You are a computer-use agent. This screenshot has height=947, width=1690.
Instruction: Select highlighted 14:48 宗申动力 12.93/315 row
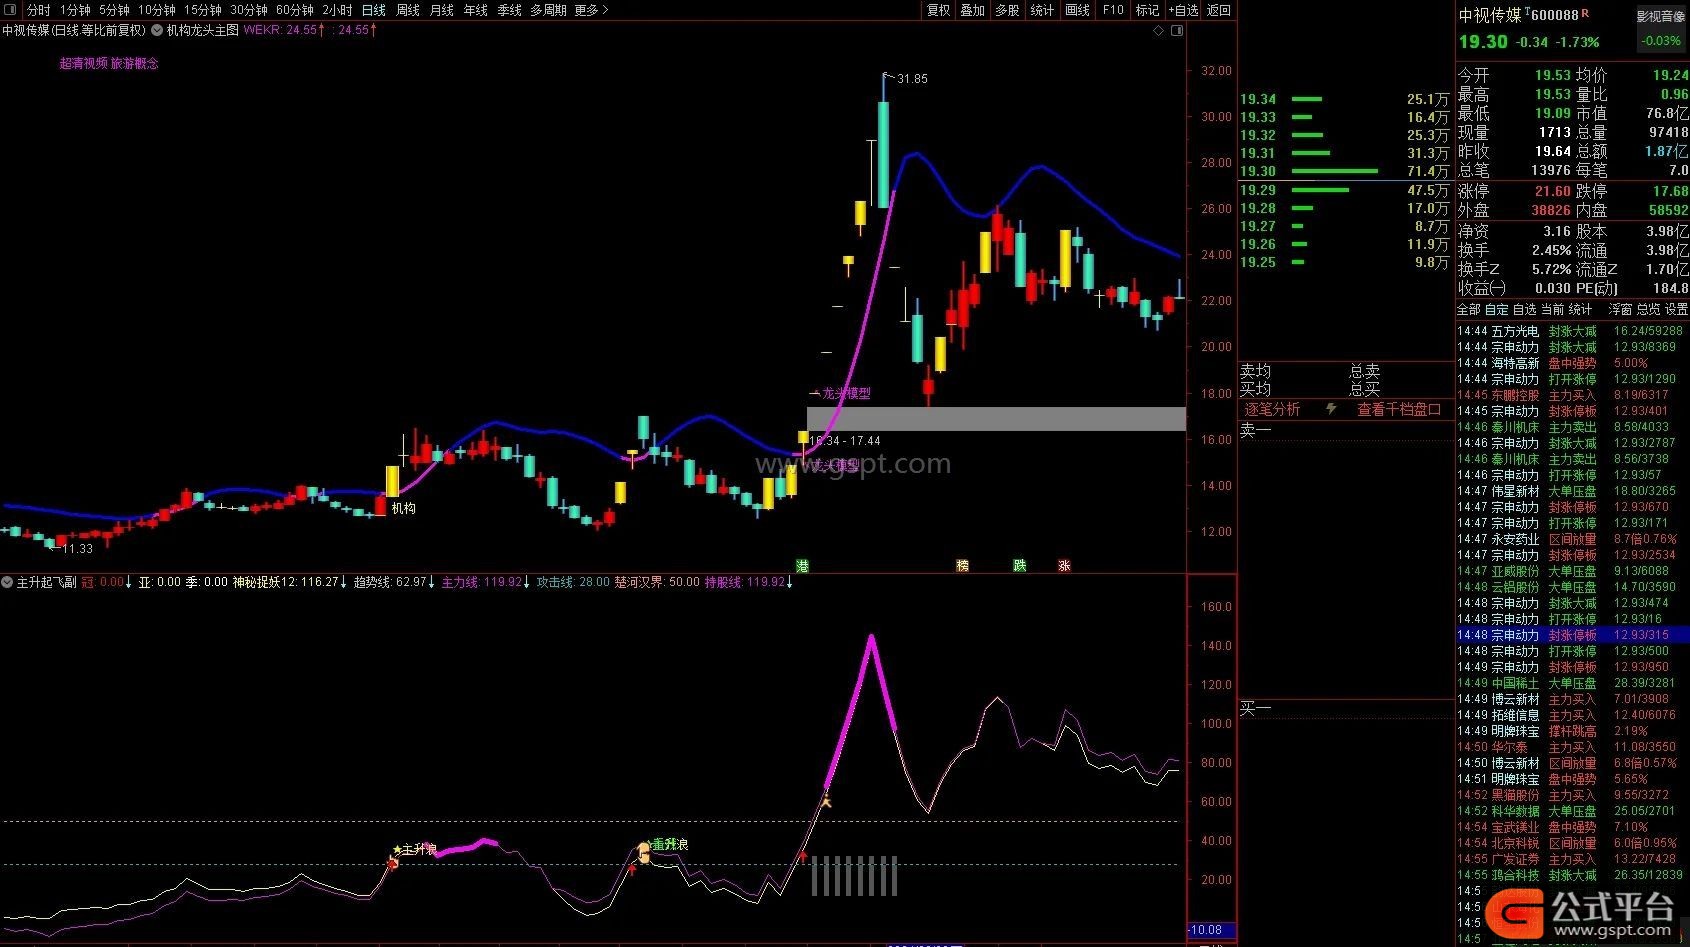1571,635
